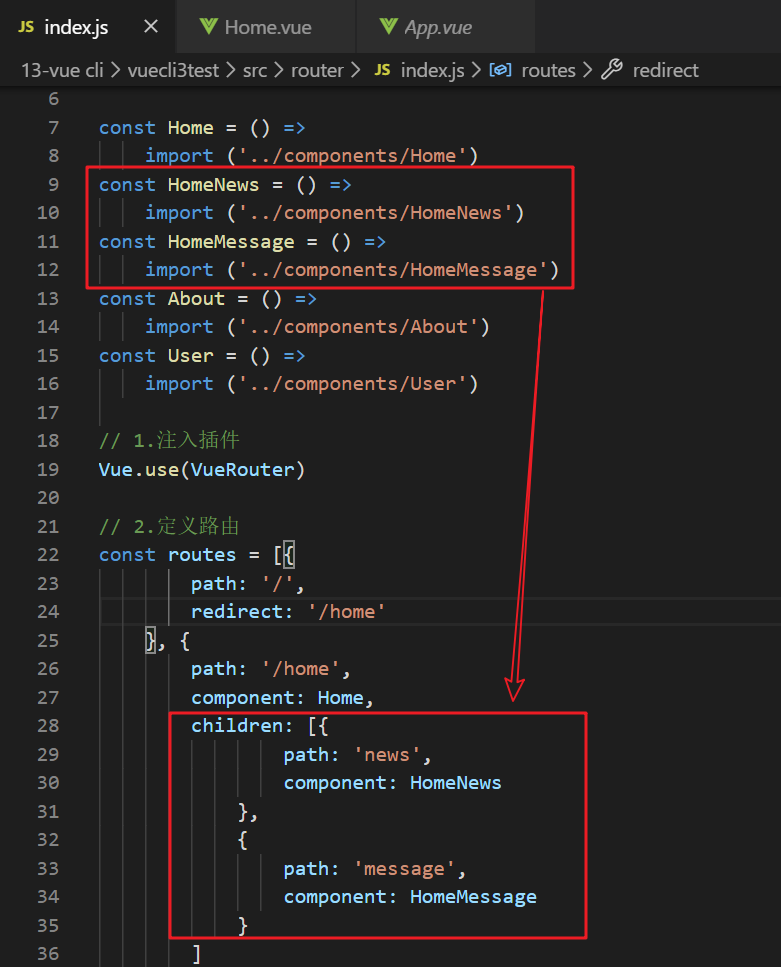The height and width of the screenshot is (967, 781).
Task: Click 'component: HomeMessage' on line 34
Action: tap(410, 897)
